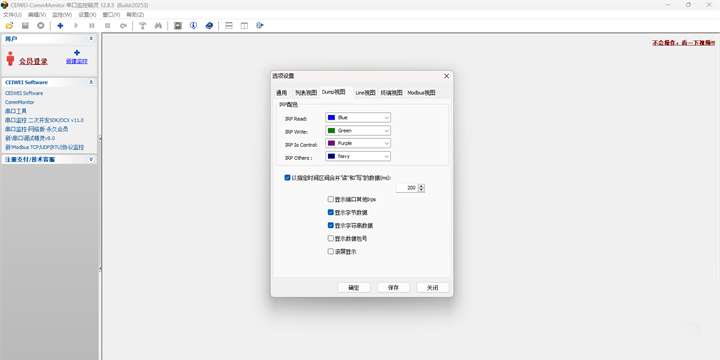Click the 关闭 button
This screenshot has width=720, height=360.
coord(433,287)
